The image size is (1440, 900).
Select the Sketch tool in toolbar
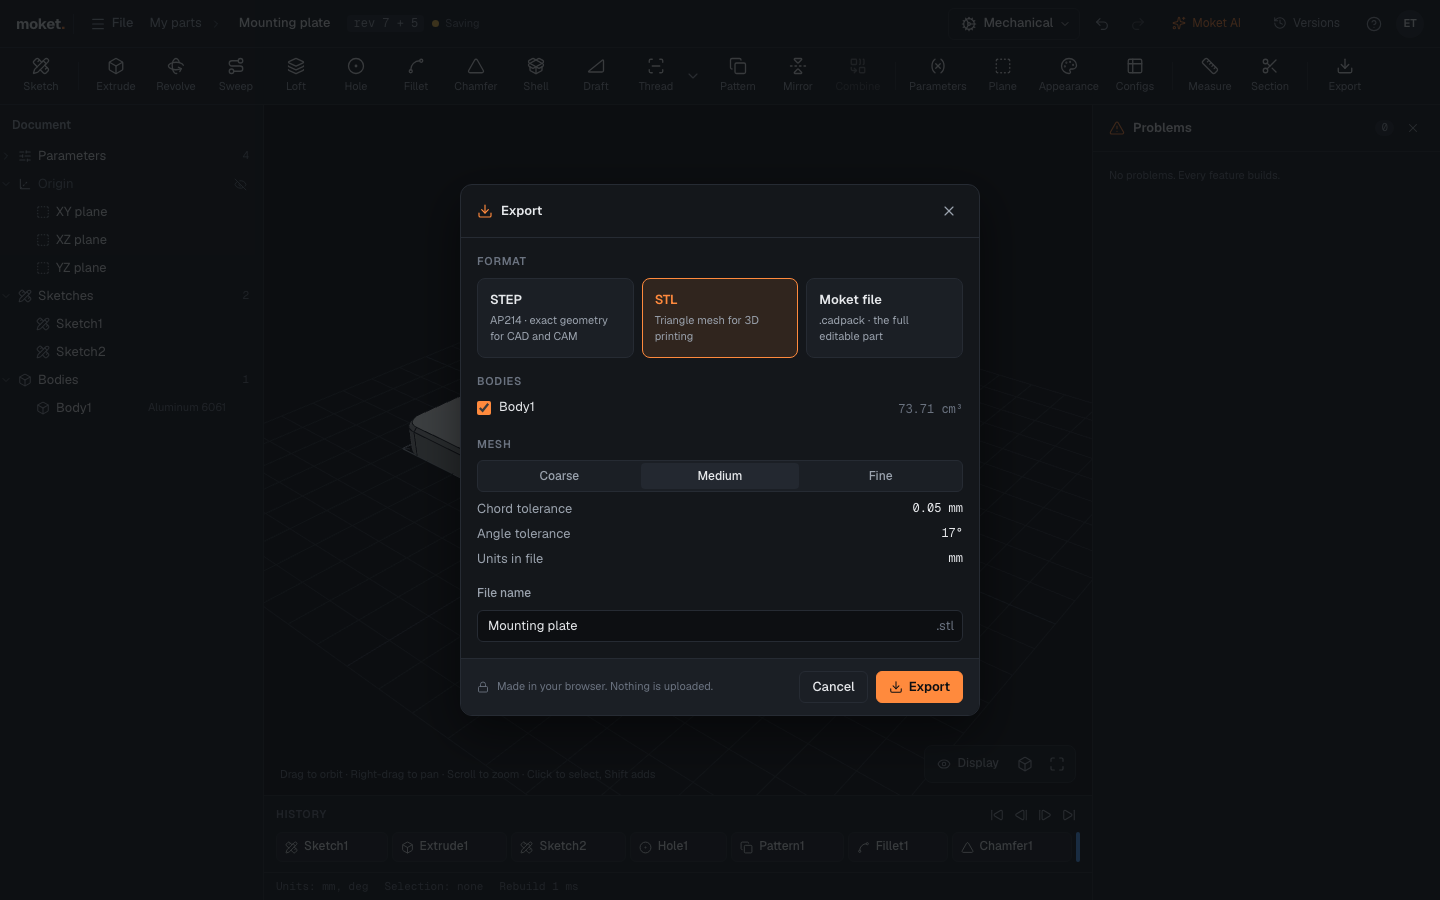pyautogui.click(x=41, y=74)
